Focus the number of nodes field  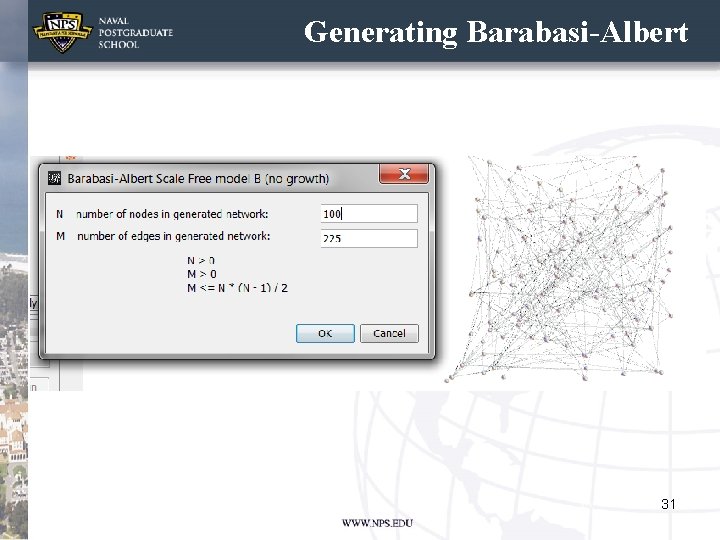click(369, 214)
